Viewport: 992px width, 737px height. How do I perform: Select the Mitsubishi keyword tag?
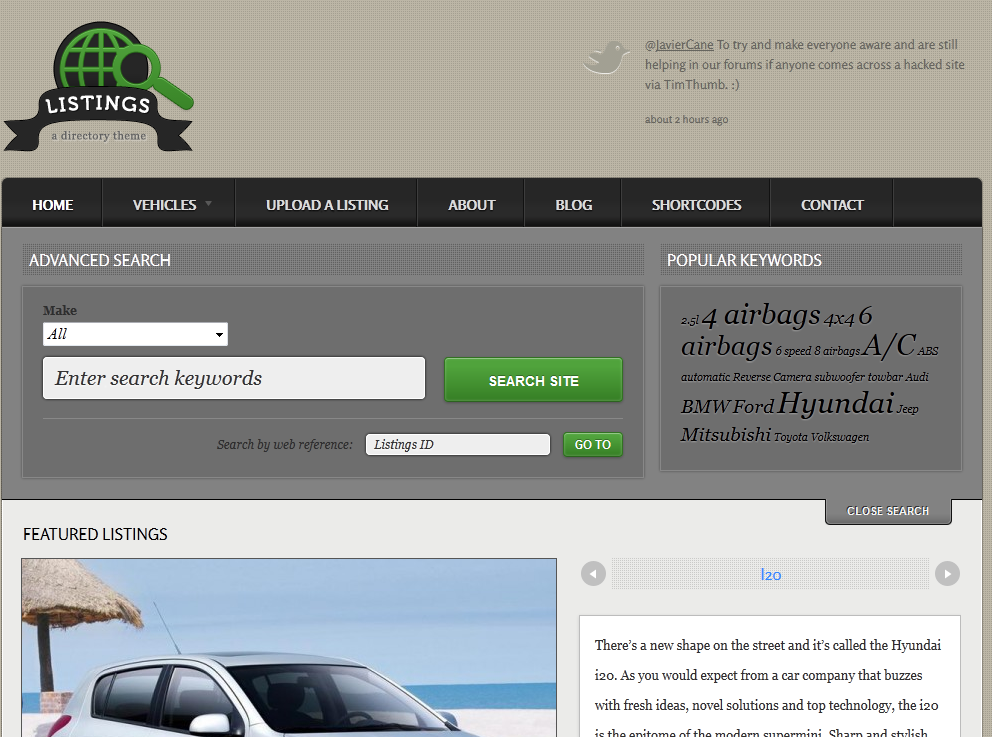726,435
